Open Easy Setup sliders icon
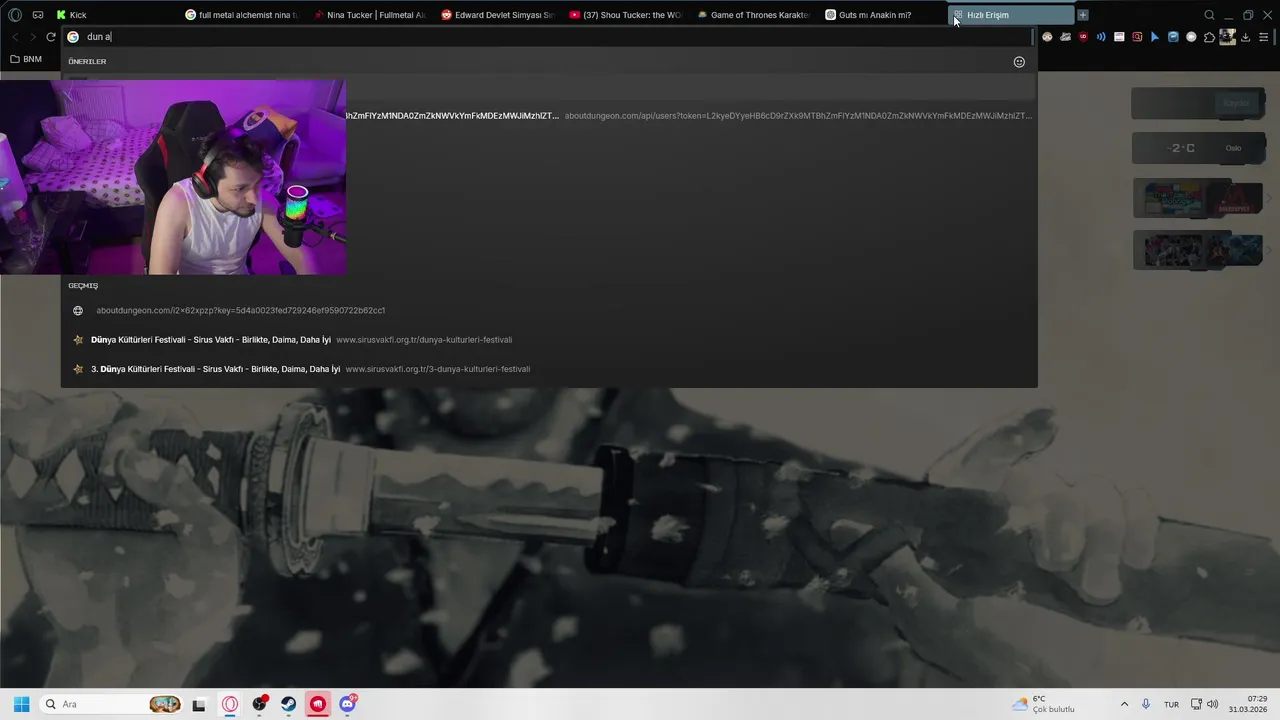This screenshot has width=1280, height=720. point(1263,37)
